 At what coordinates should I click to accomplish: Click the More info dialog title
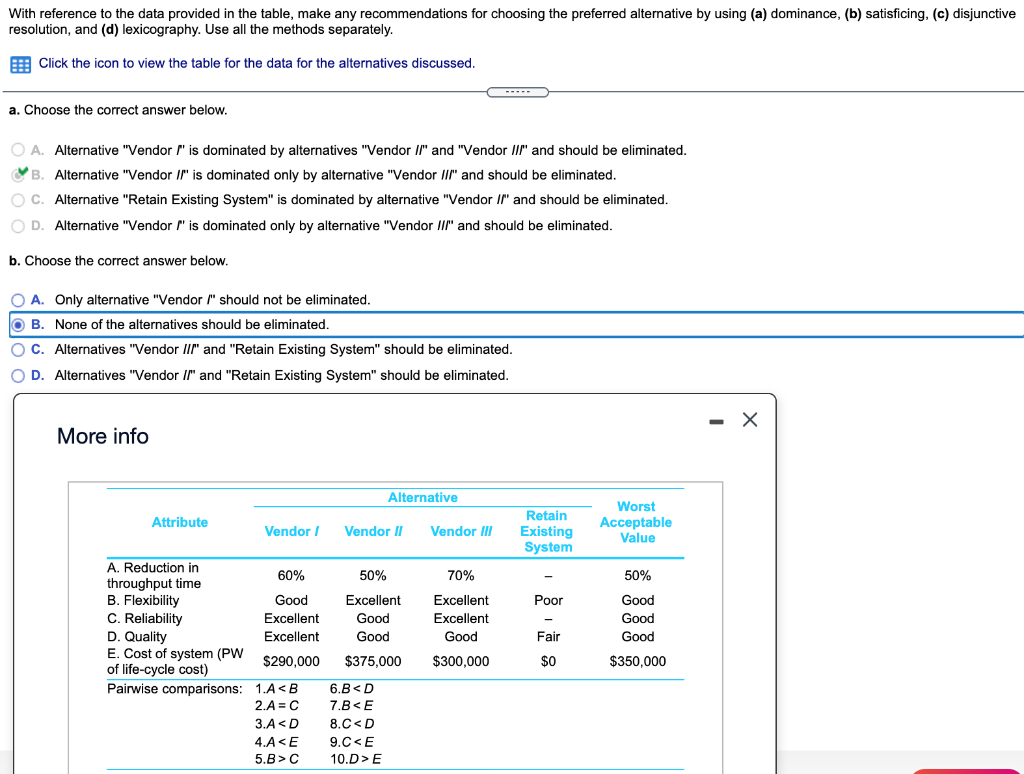pyautogui.click(x=102, y=437)
